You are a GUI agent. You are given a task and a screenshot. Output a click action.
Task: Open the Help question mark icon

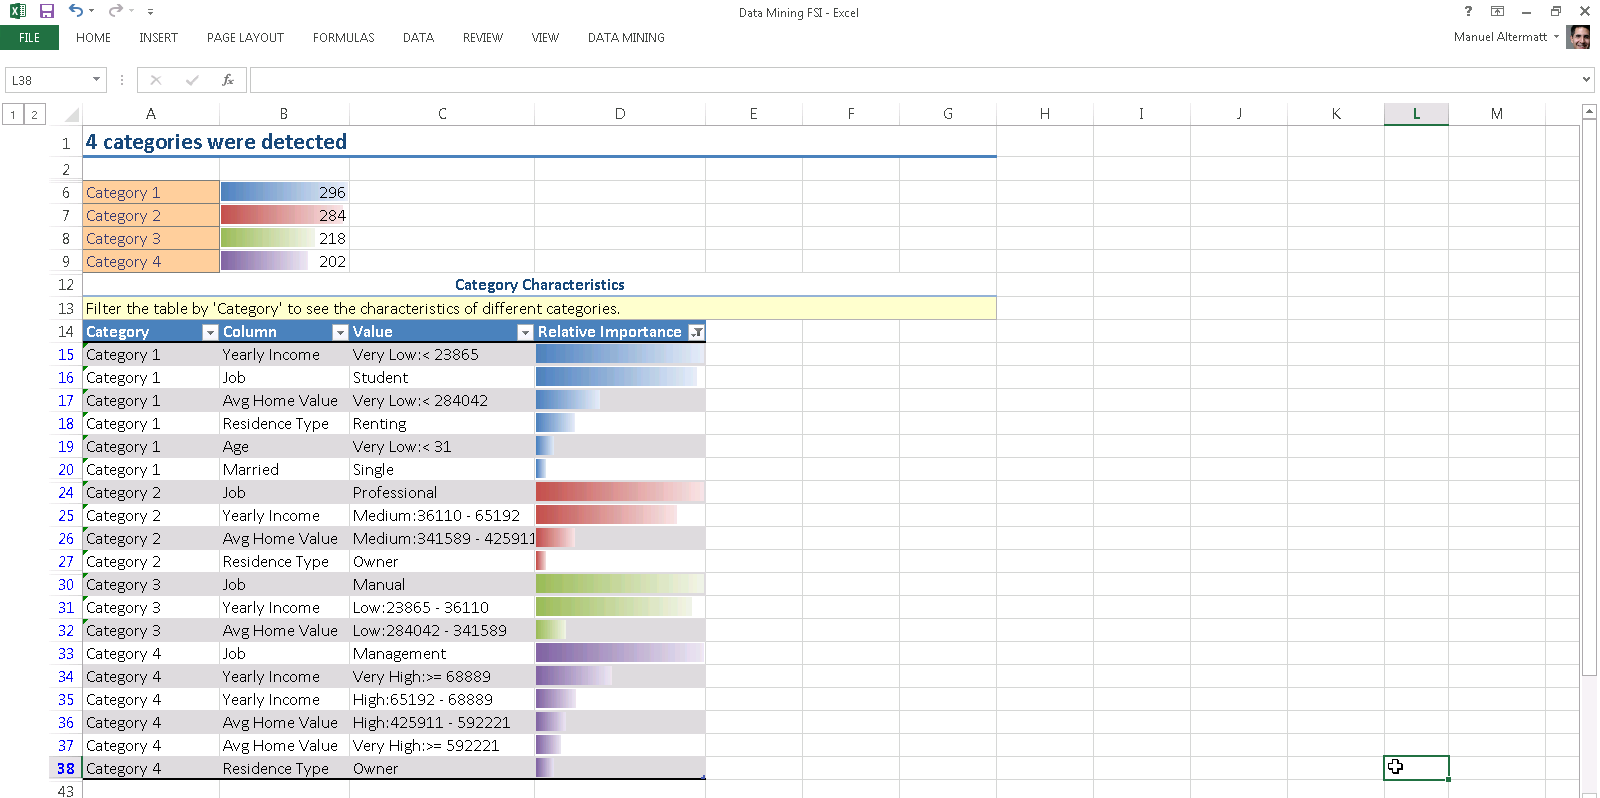point(1468,11)
